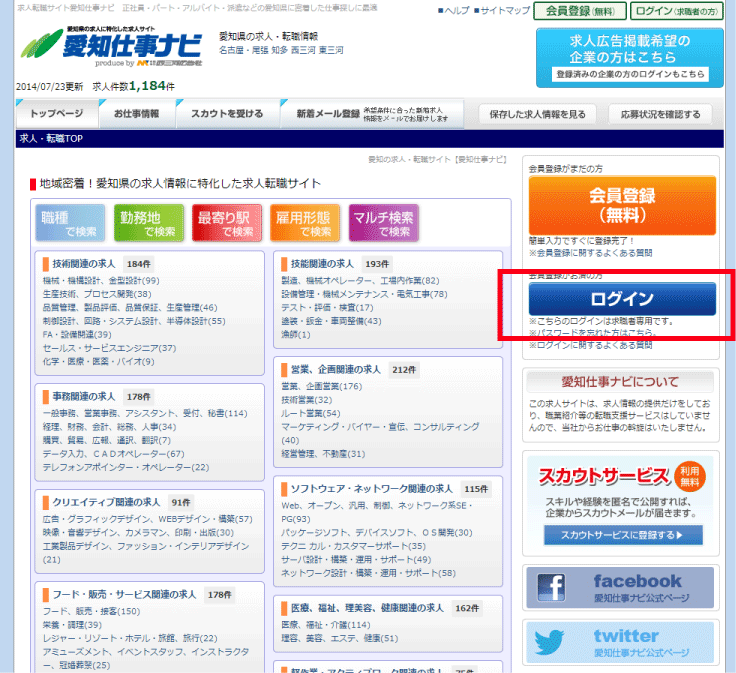
Task: Select the red 最寄り駅で検索 tile
Action: click(x=225, y=223)
